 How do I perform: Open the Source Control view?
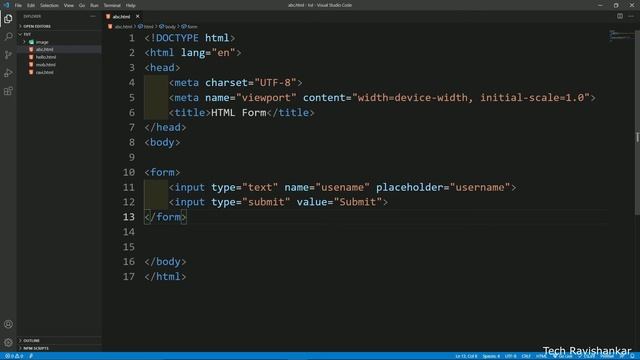pyautogui.click(x=8, y=55)
